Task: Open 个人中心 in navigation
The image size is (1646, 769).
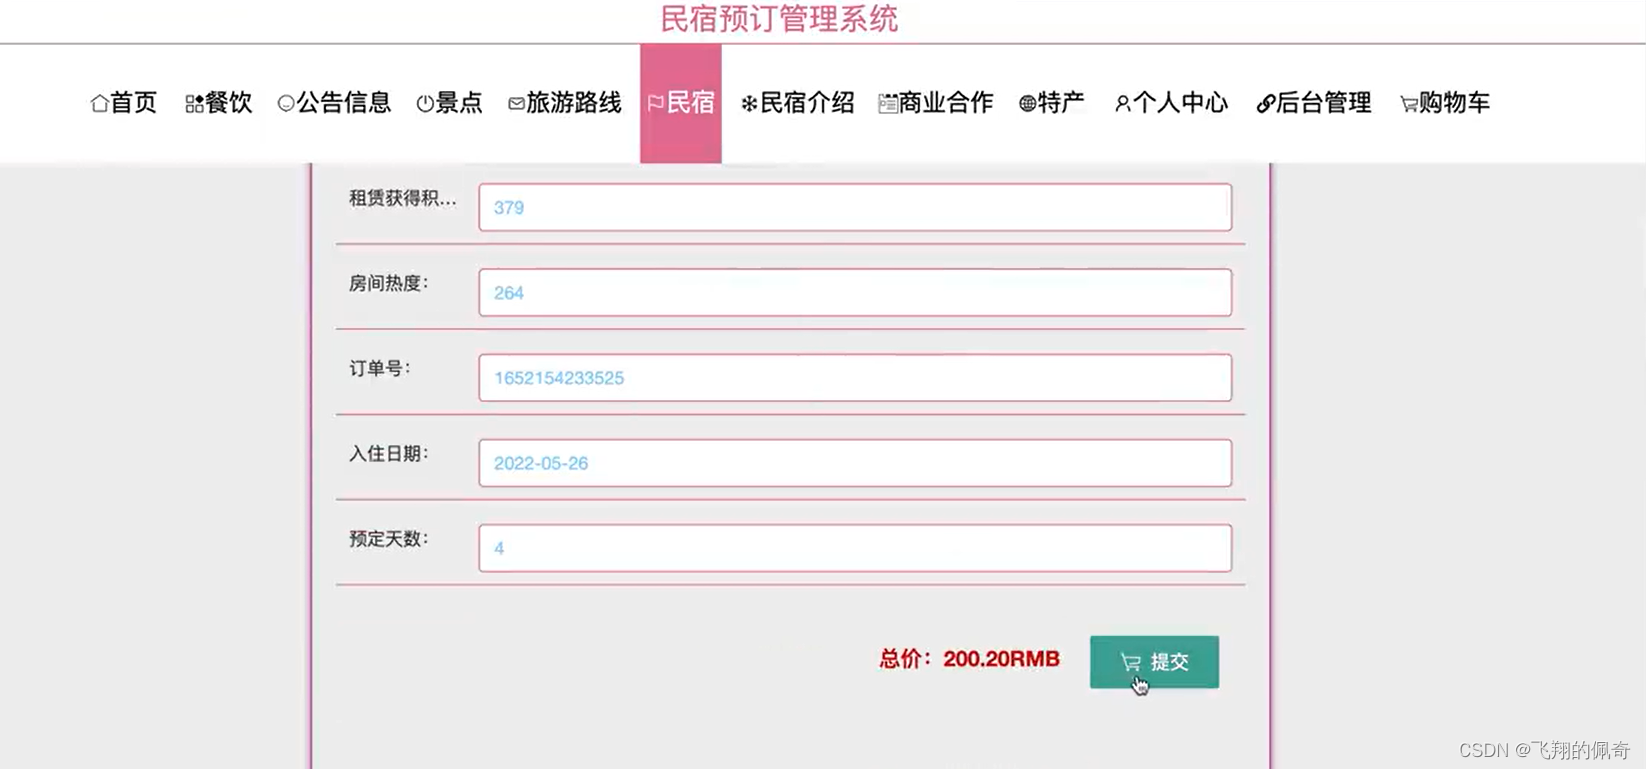Action: click(1171, 103)
